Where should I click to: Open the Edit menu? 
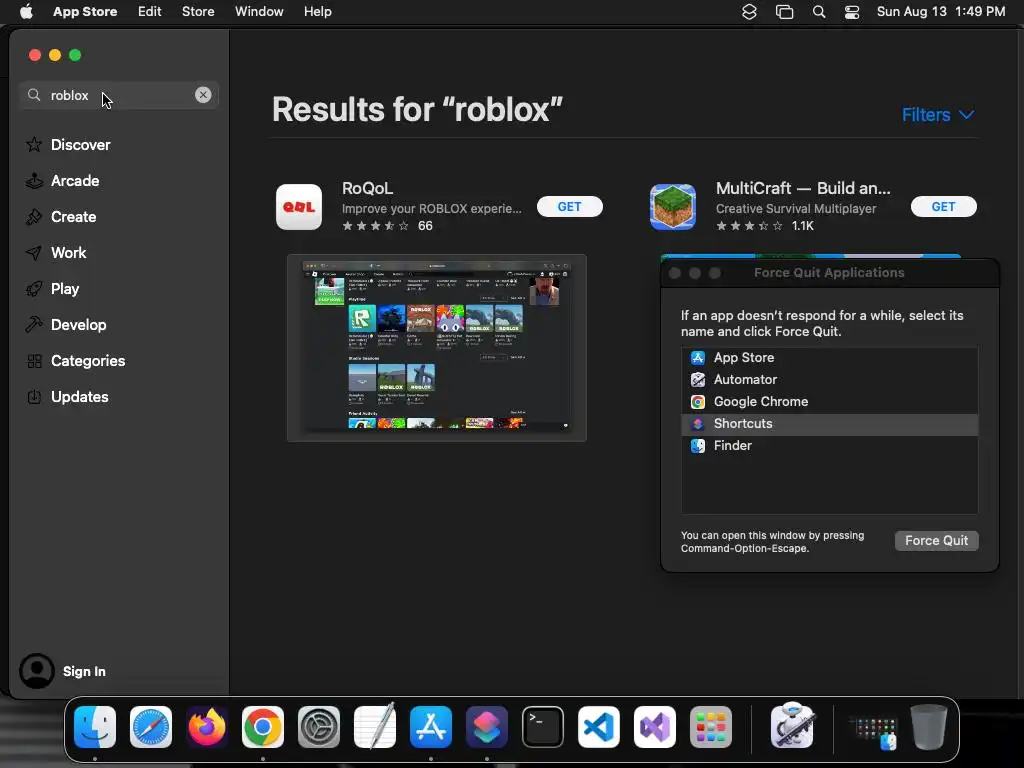click(150, 12)
